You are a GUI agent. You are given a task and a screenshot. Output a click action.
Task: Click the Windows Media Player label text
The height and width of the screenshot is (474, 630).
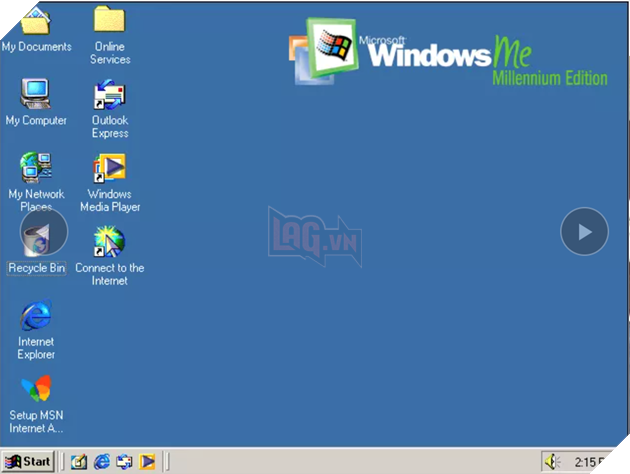(110, 200)
